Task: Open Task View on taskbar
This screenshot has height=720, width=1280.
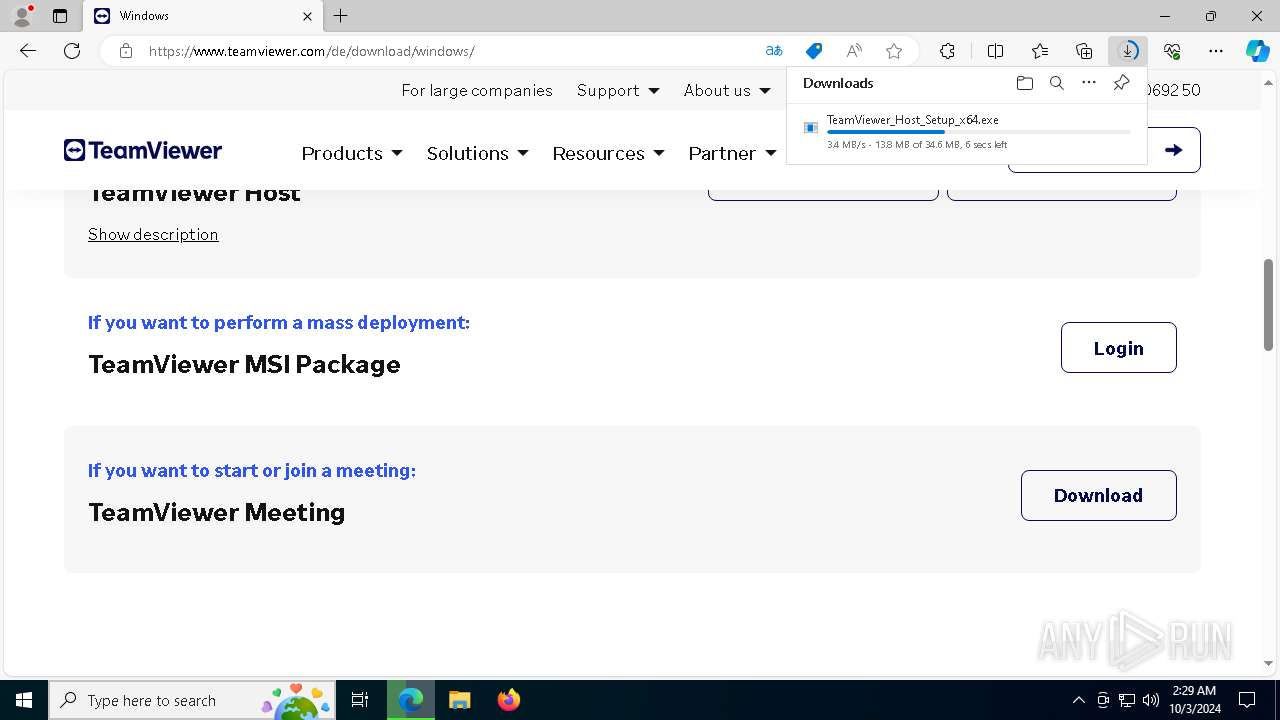Action: 360,700
